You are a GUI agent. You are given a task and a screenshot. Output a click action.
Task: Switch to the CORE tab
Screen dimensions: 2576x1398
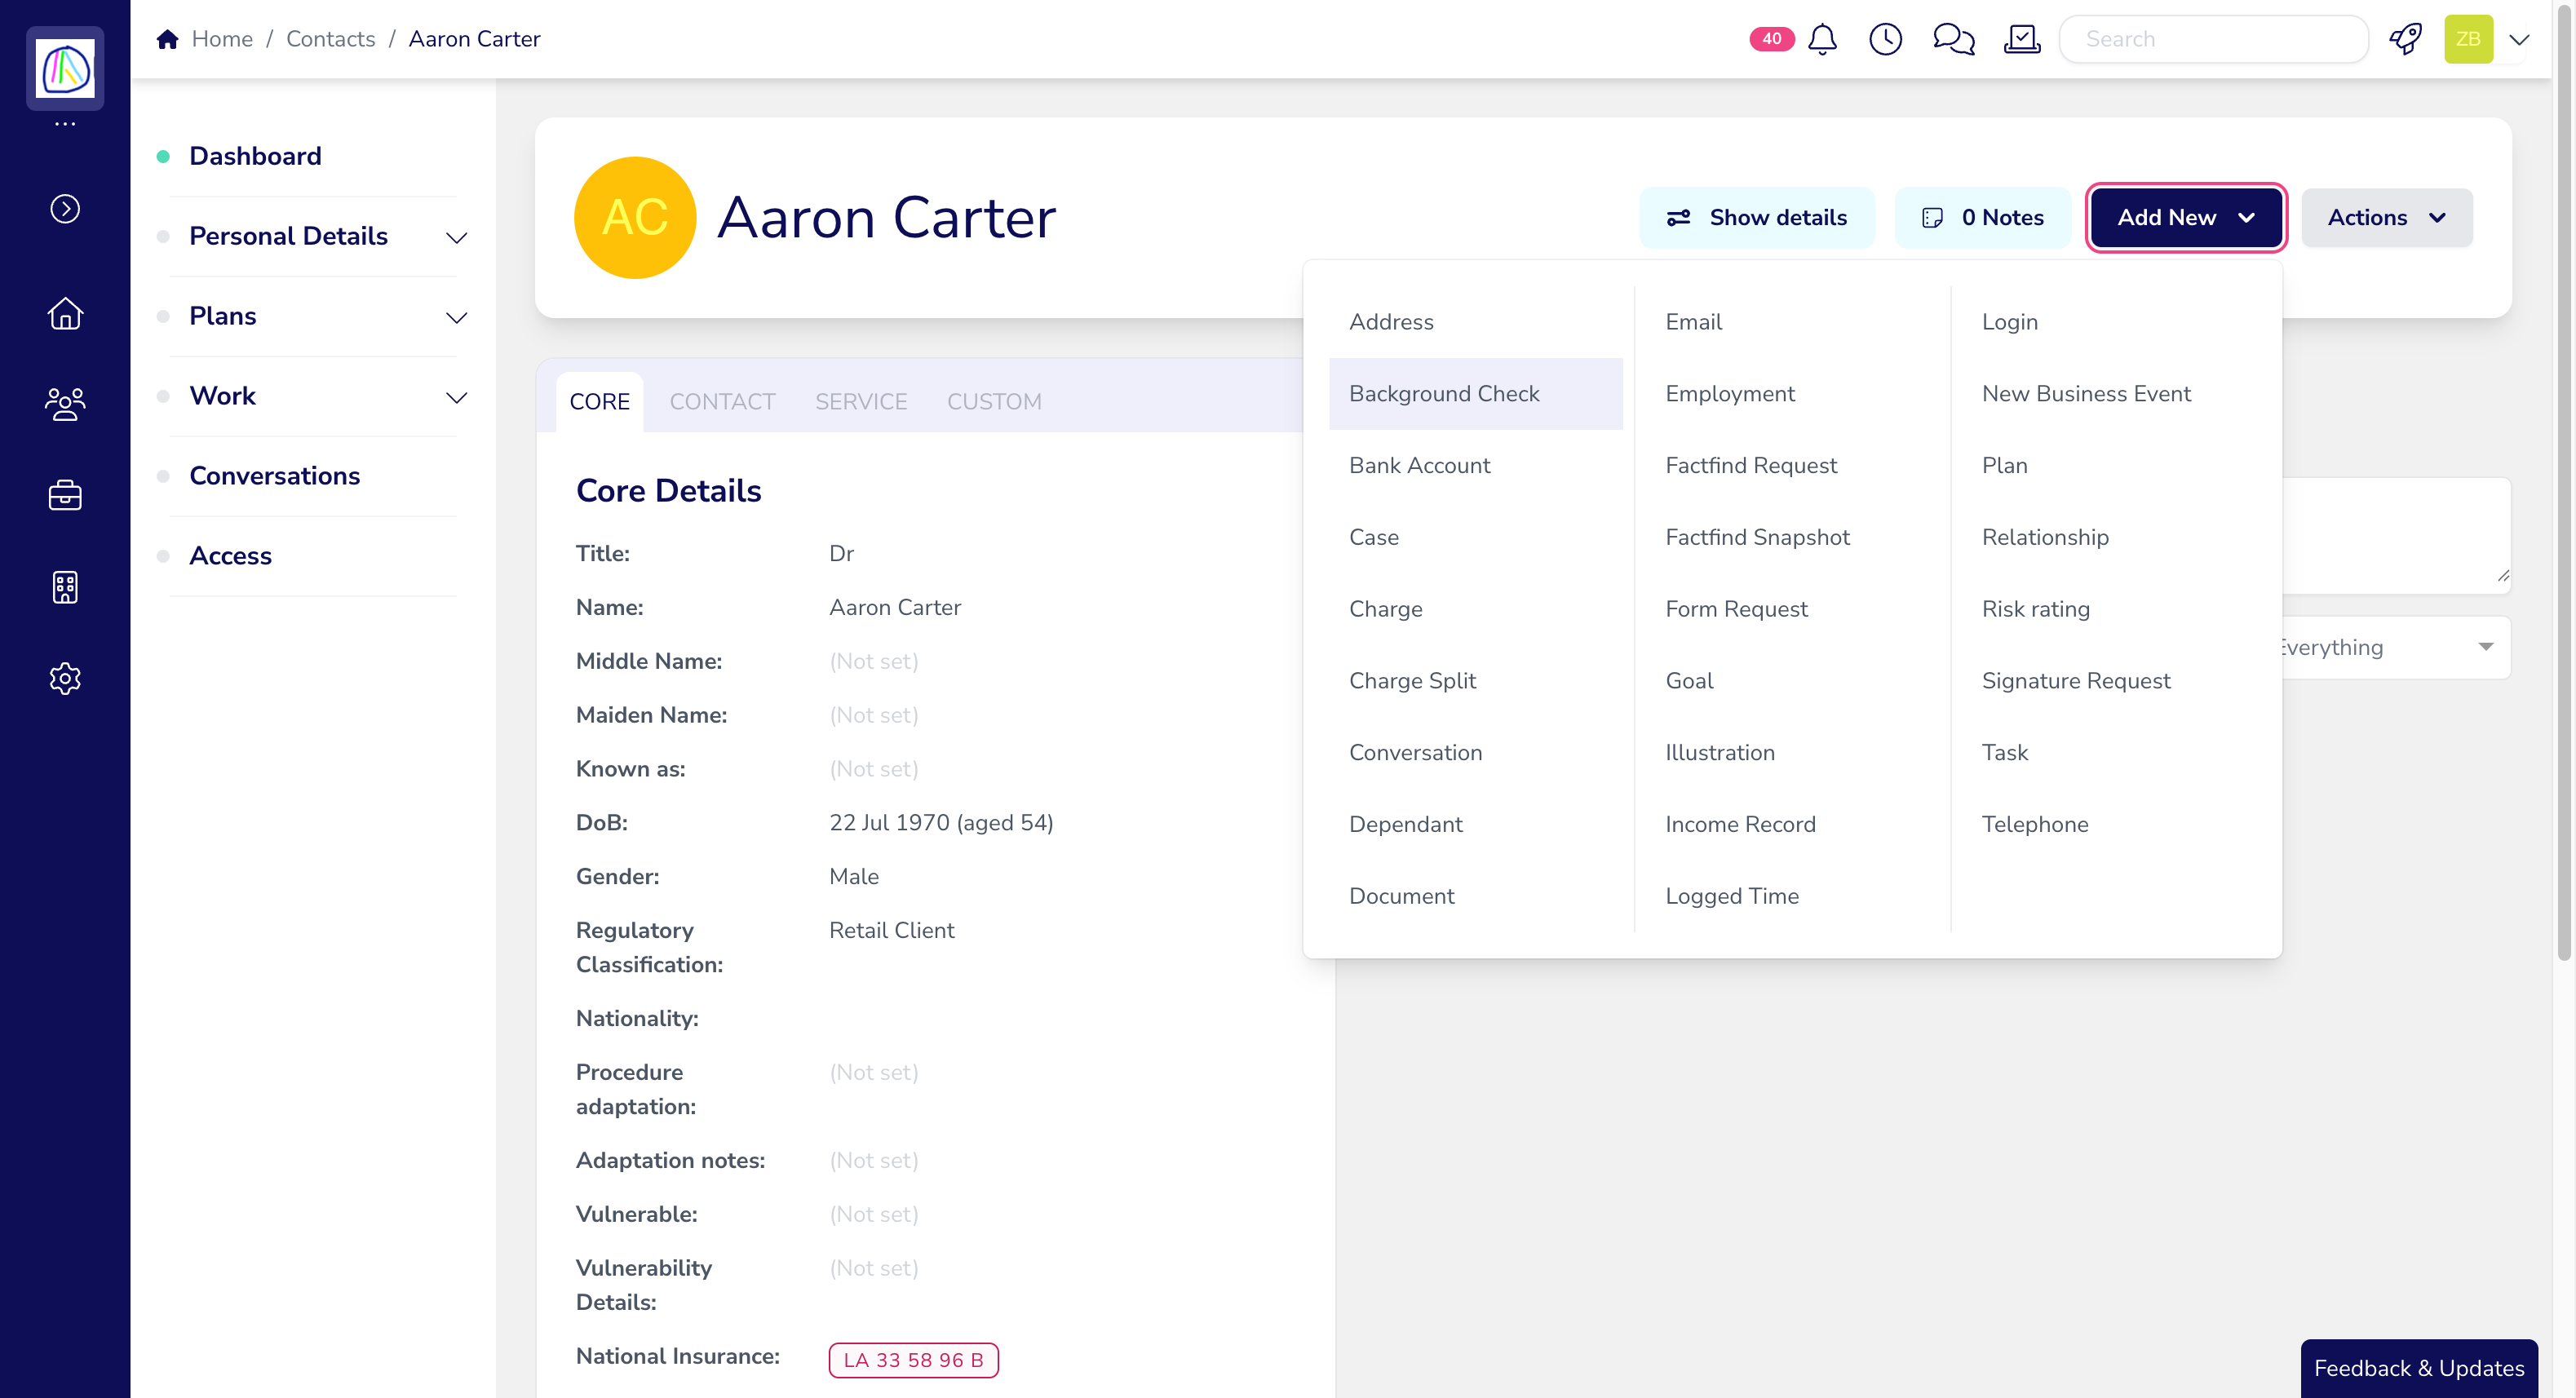tap(599, 401)
